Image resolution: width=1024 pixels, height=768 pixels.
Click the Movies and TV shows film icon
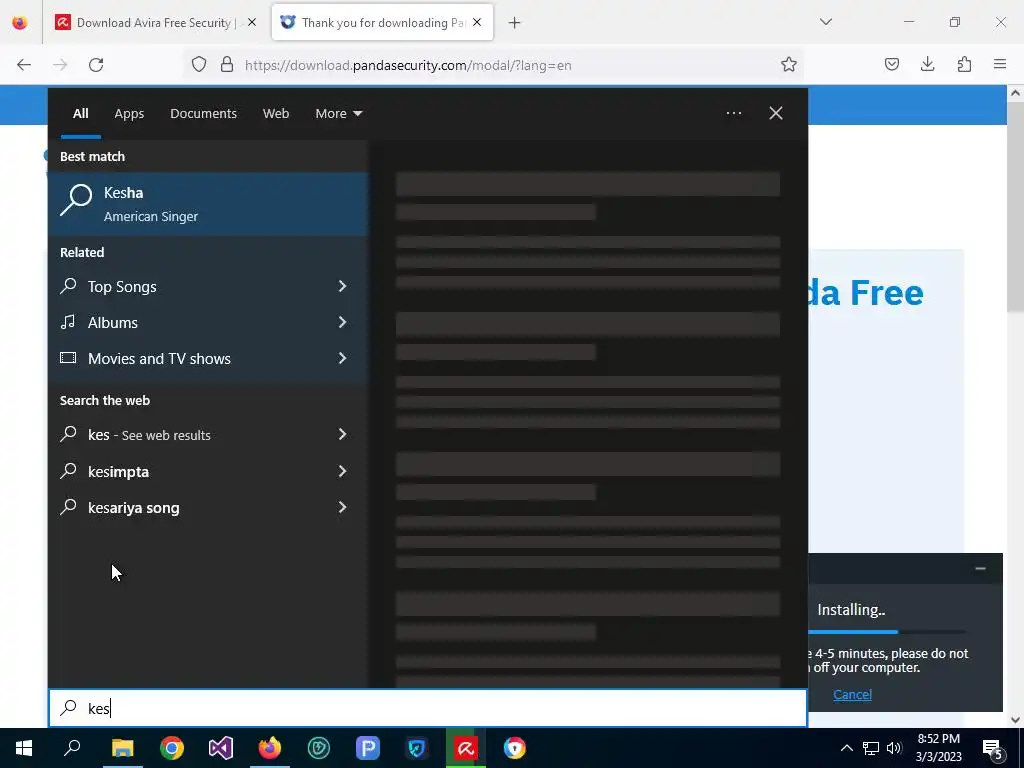[x=68, y=358]
